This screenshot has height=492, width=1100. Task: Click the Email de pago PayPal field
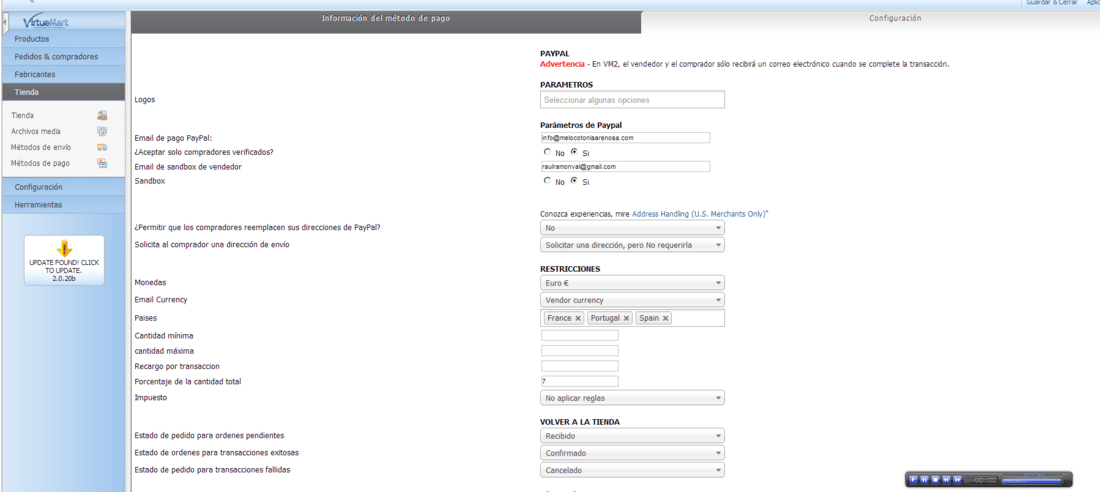[626, 138]
